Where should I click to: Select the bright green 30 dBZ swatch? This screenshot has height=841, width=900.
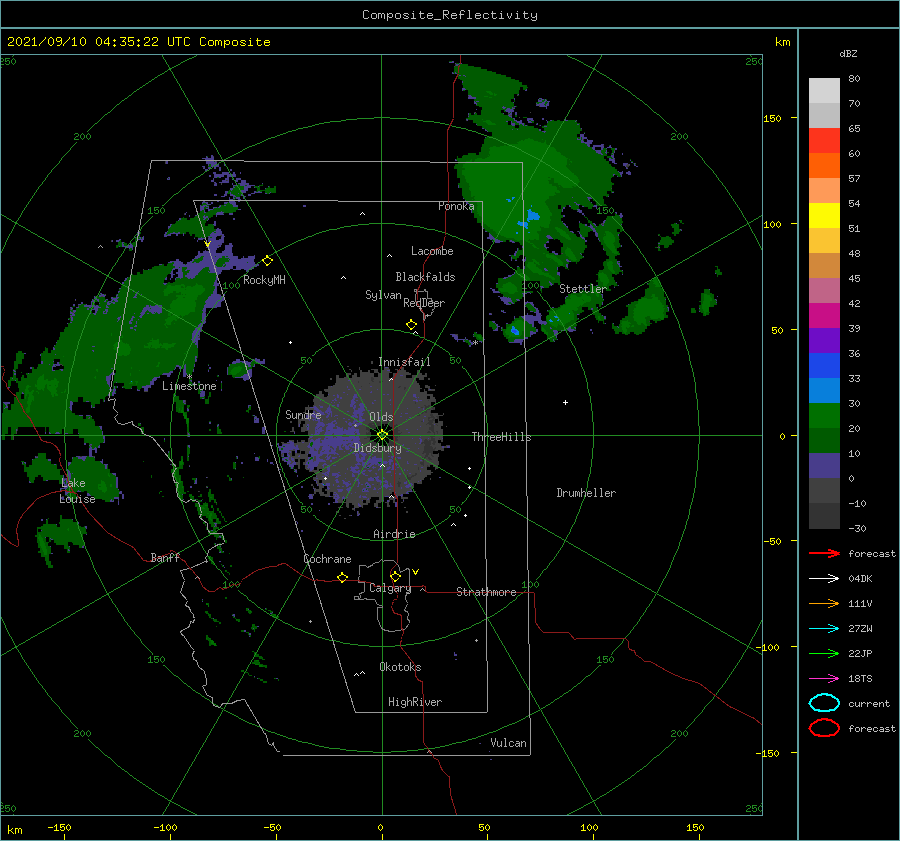(x=824, y=415)
